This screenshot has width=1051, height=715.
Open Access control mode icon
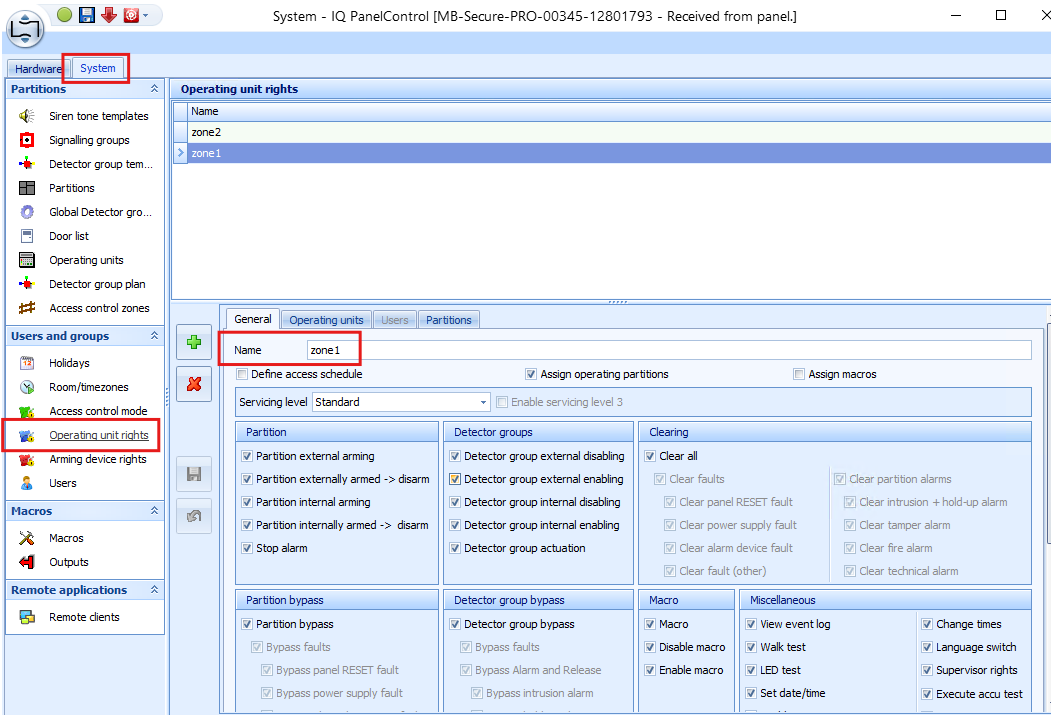(x=27, y=411)
